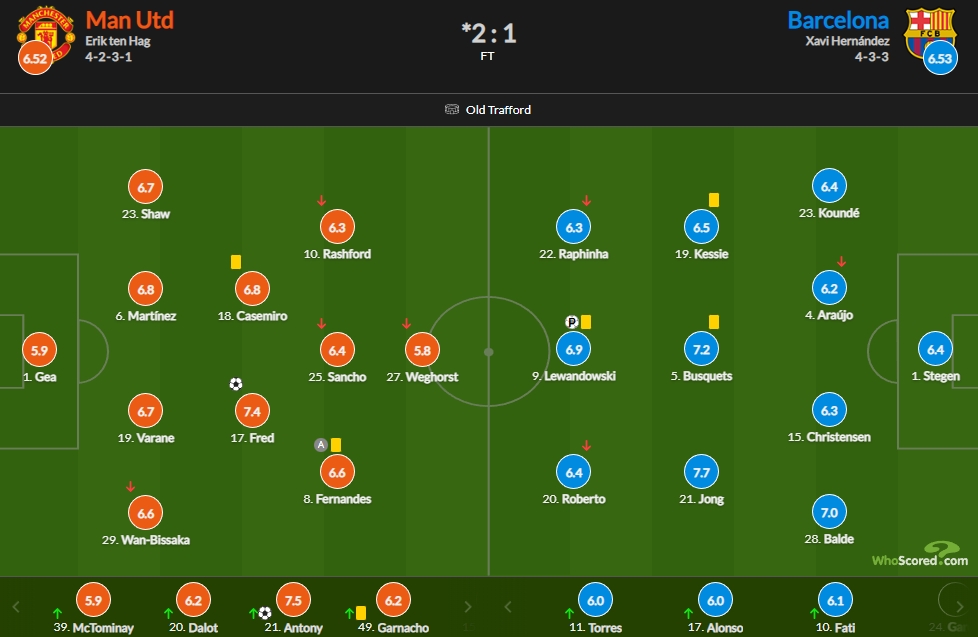
Task: Click the red substitution arrow above Weghorst
Action: click(407, 323)
